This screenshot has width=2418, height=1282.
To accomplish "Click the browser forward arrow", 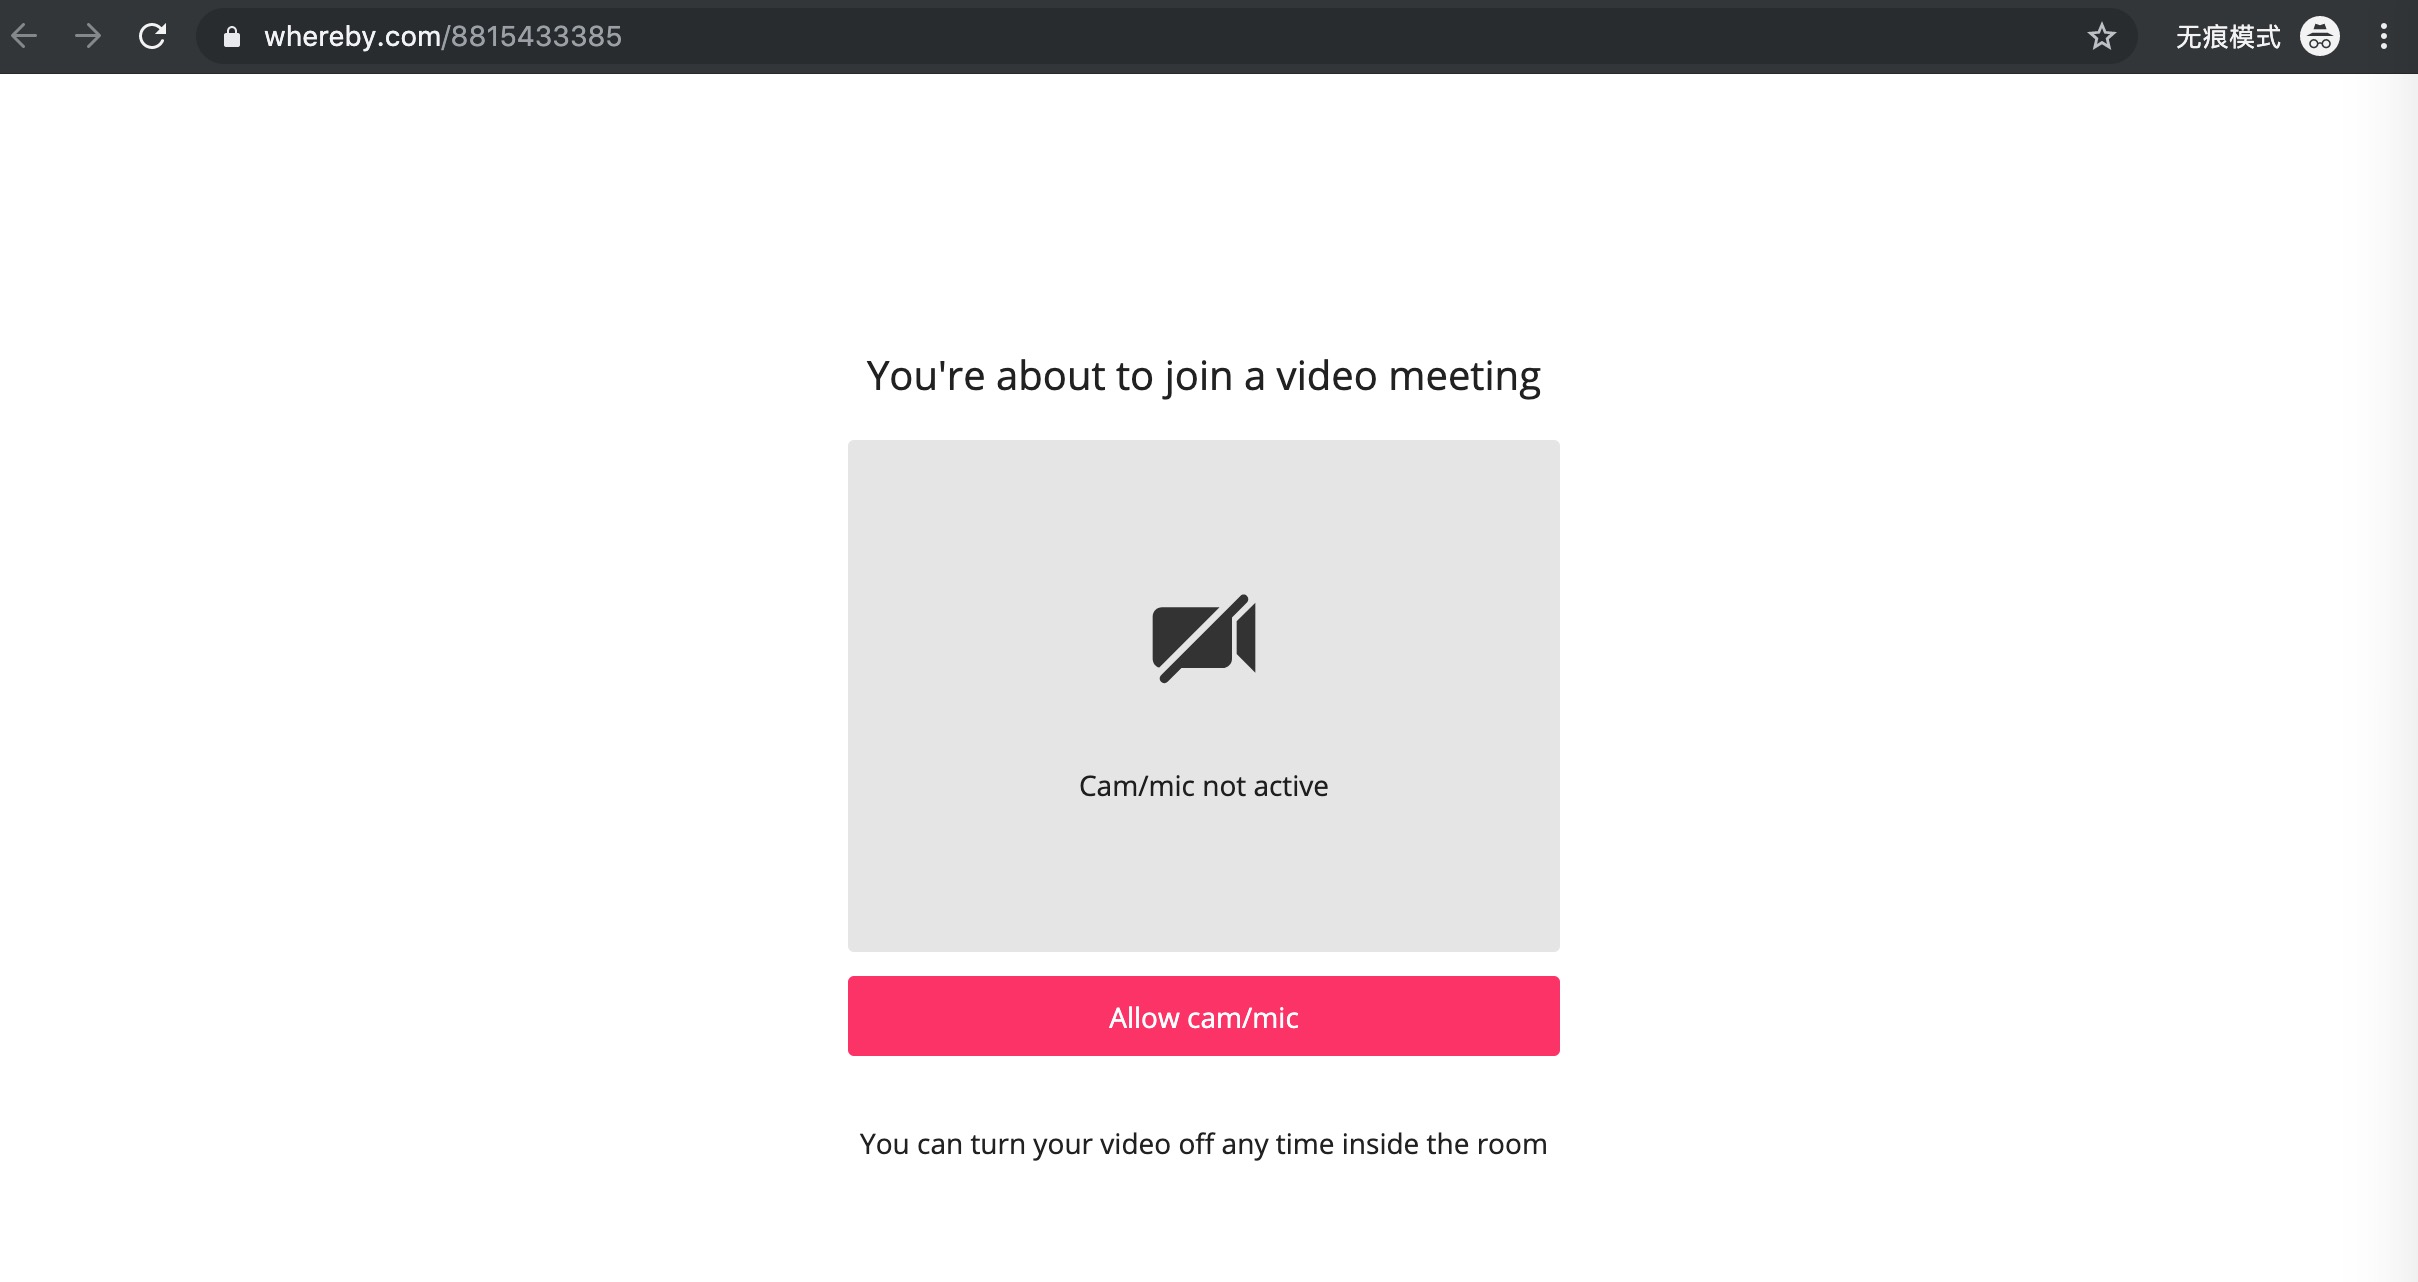I will pos(88,37).
